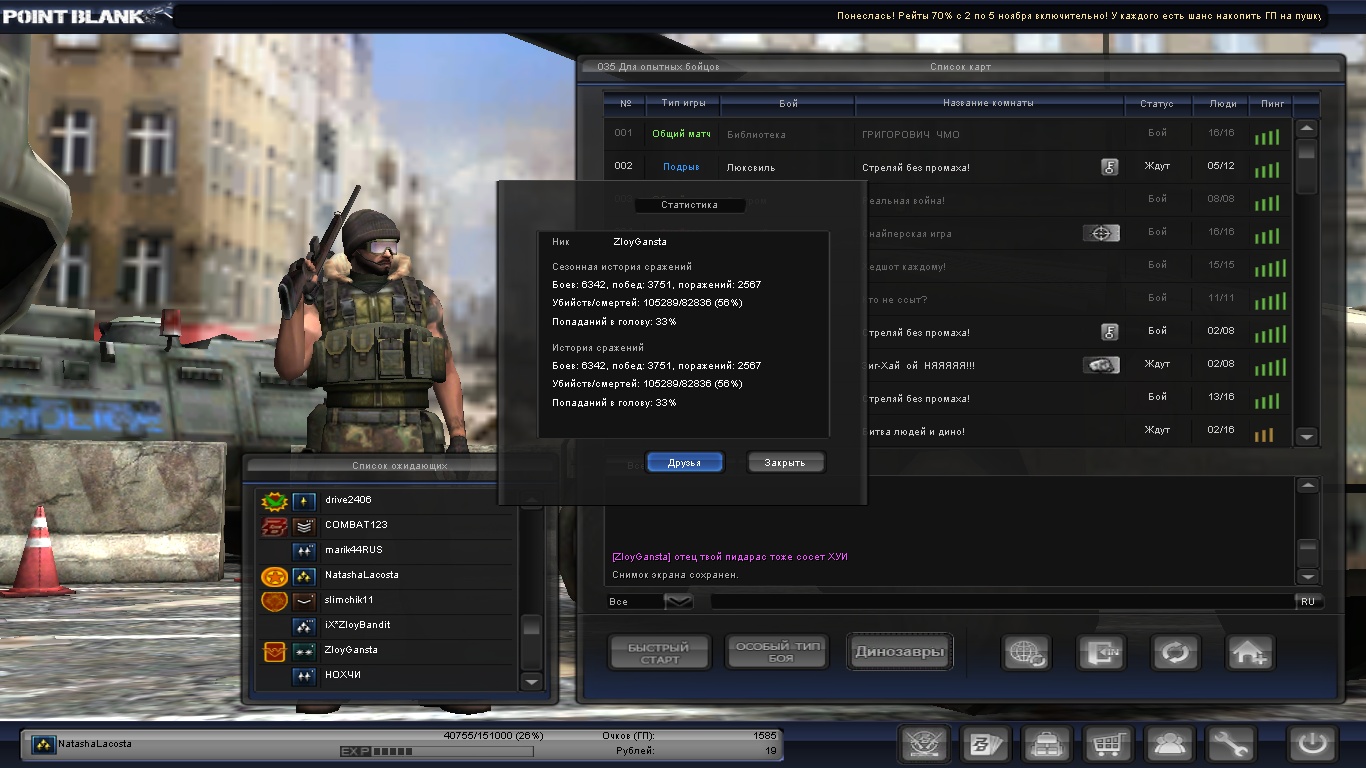Open the community friends icon

point(1170,745)
